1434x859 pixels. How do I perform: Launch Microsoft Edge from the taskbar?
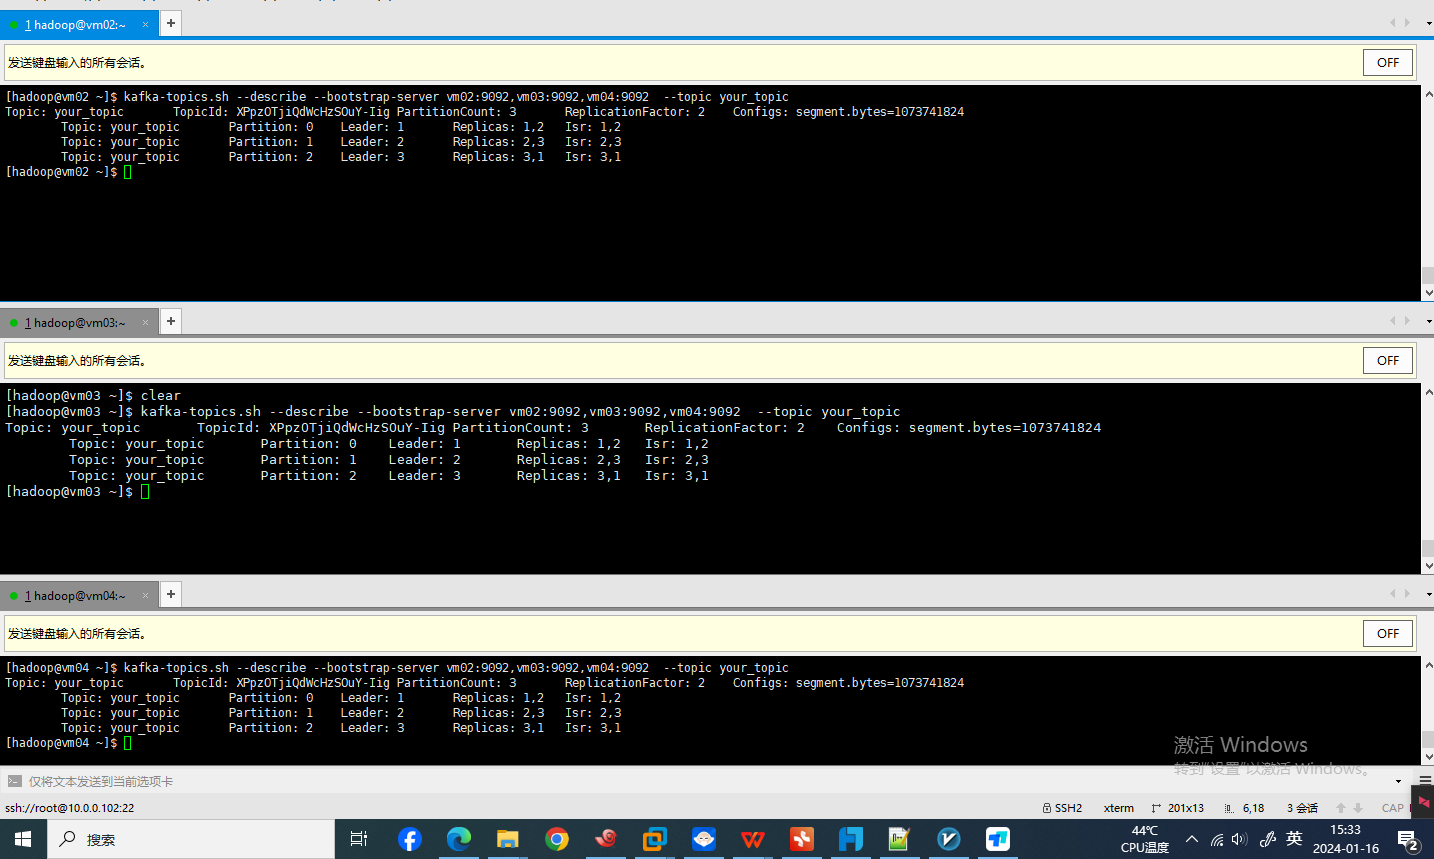[x=458, y=839]
